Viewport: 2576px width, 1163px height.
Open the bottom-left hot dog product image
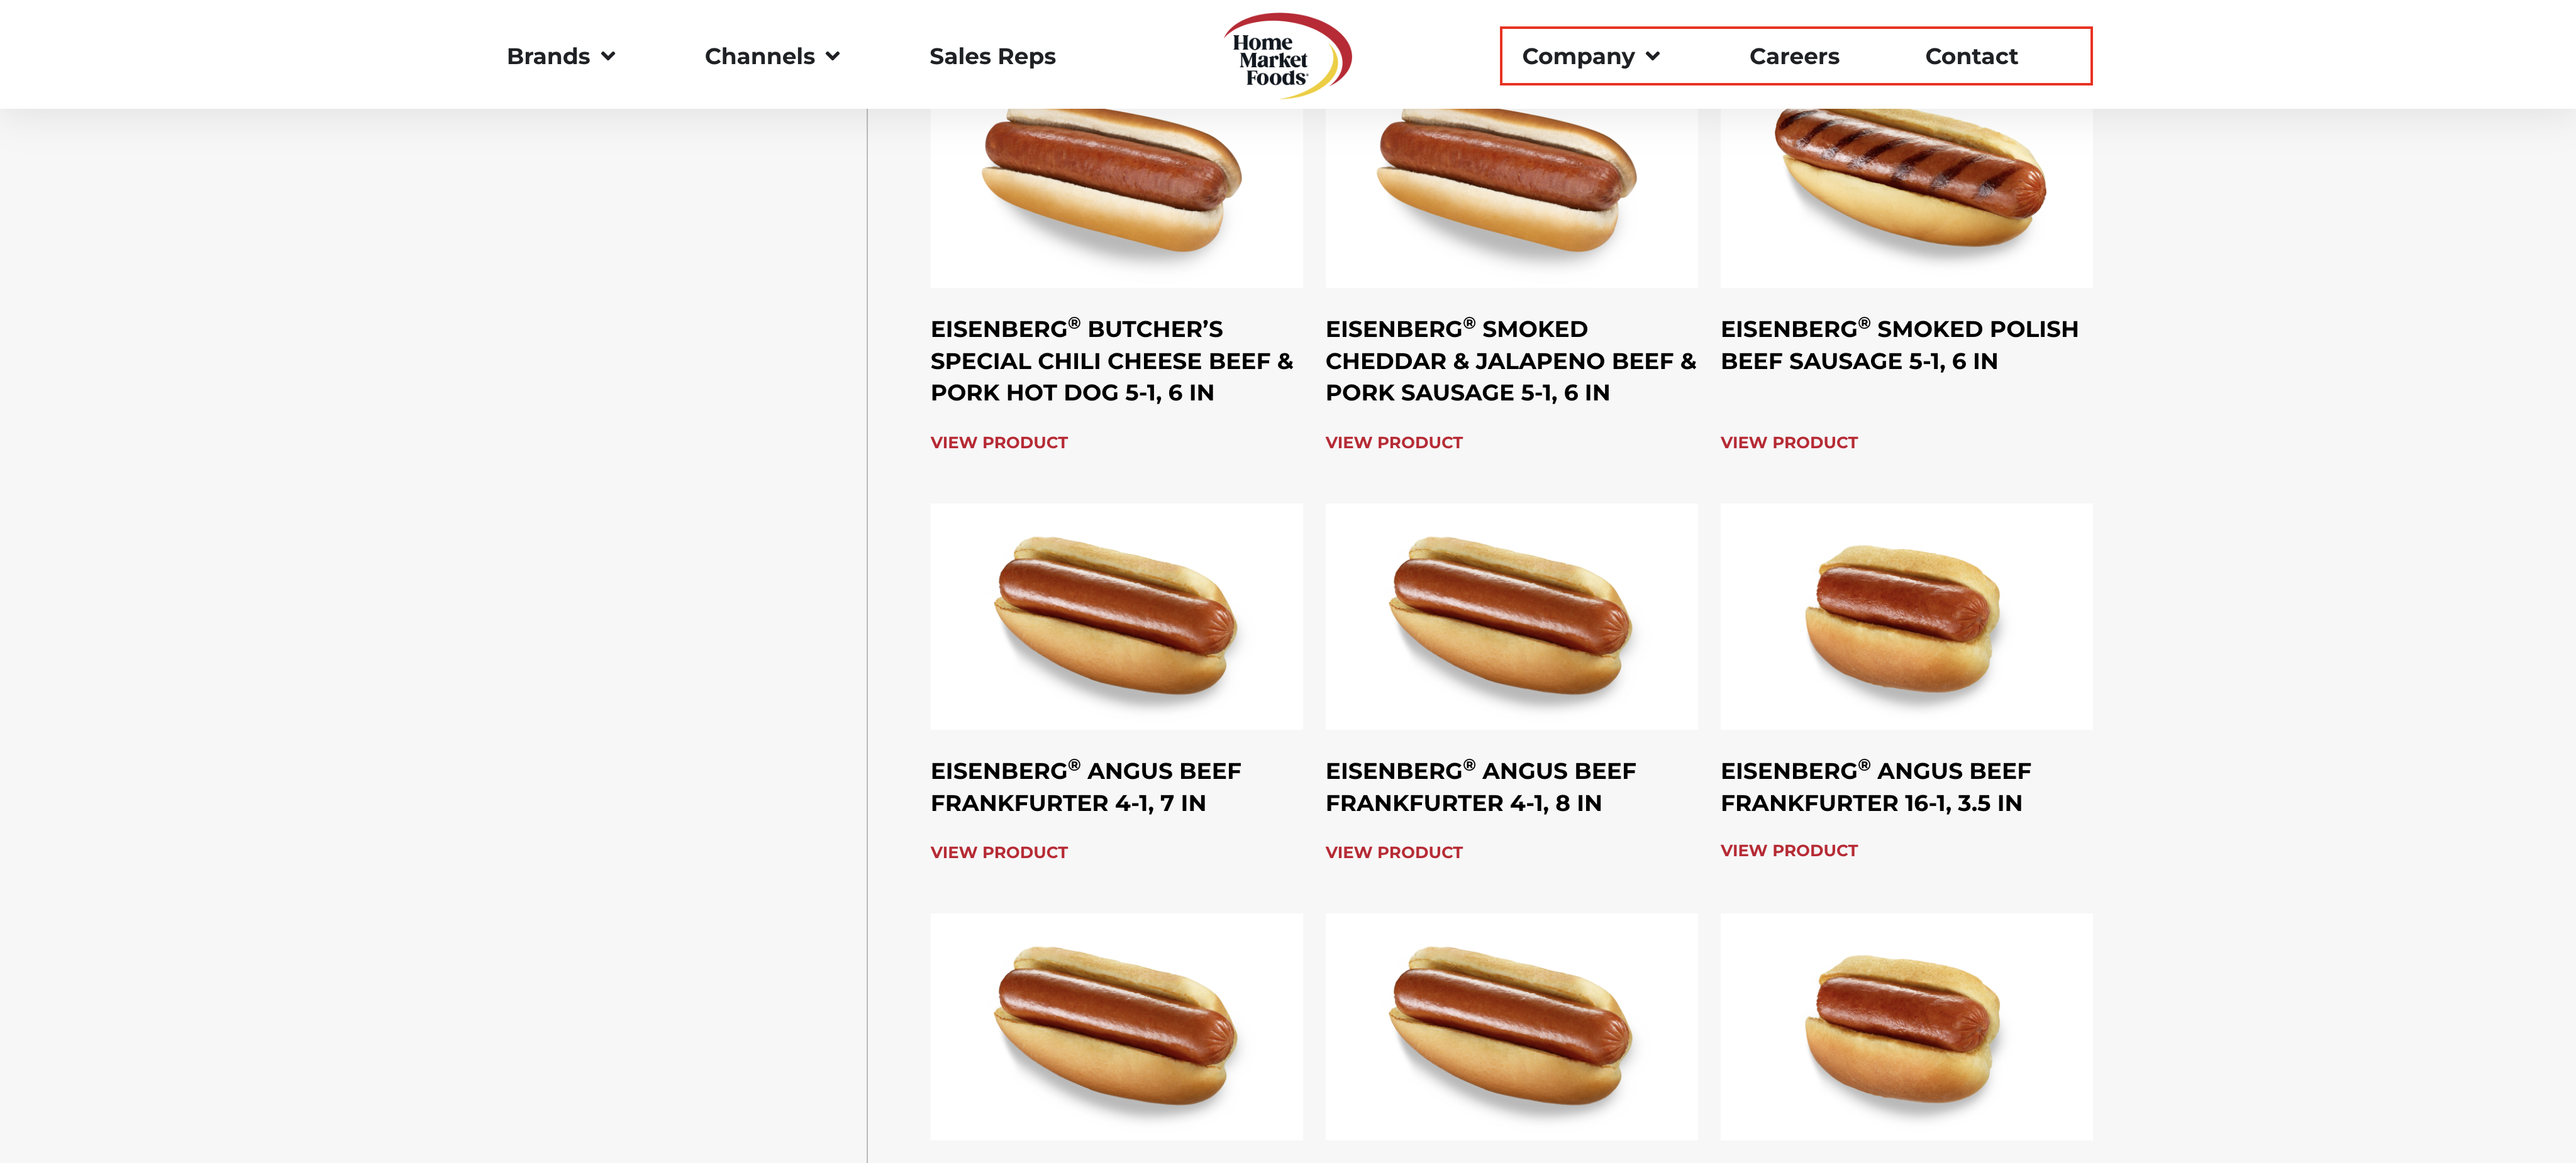[x=1116, y=1026]
